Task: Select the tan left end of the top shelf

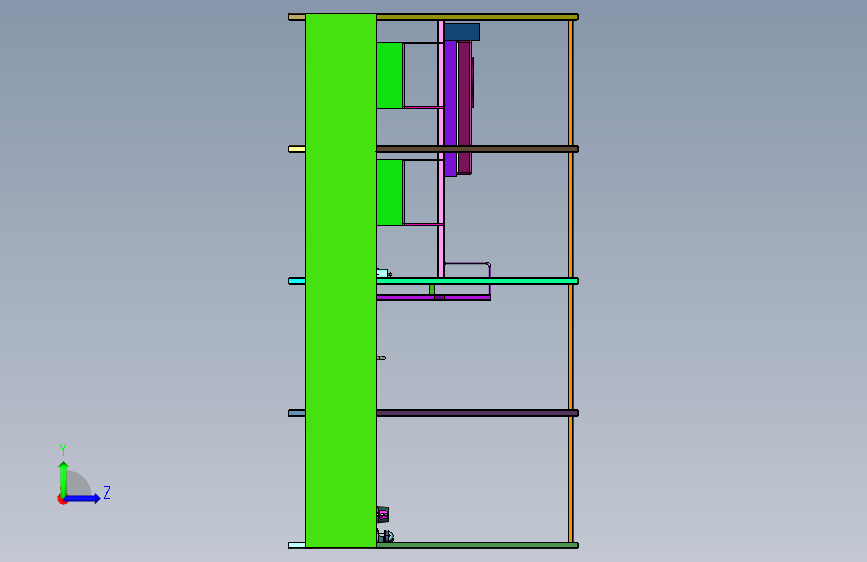Action: click(x=297, y=17)
